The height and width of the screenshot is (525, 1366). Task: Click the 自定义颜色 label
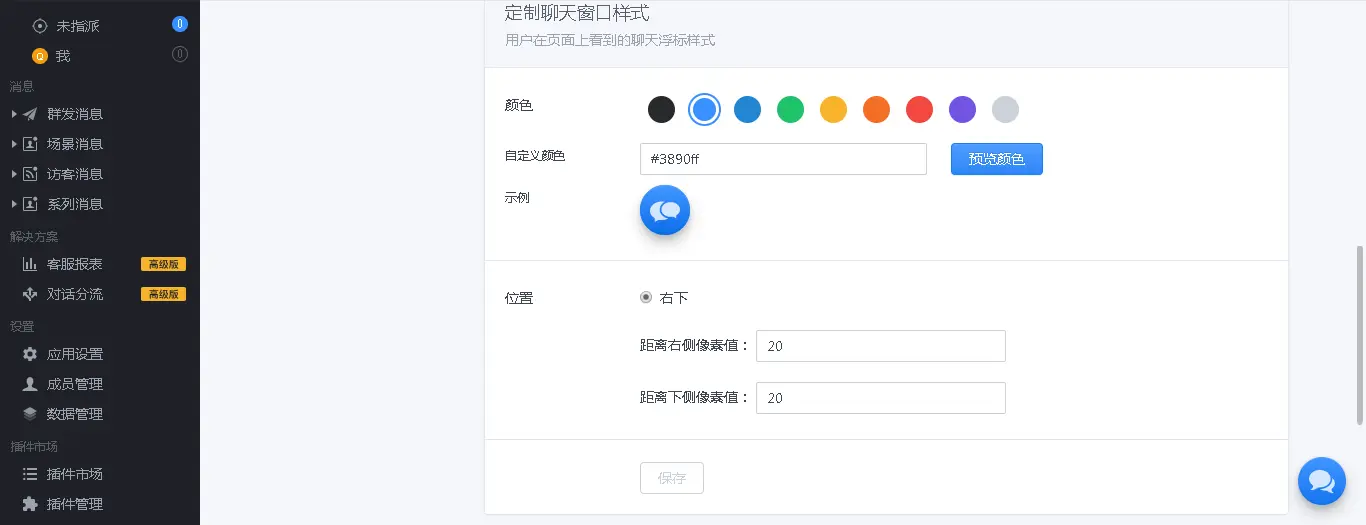(x=535, y=156)
